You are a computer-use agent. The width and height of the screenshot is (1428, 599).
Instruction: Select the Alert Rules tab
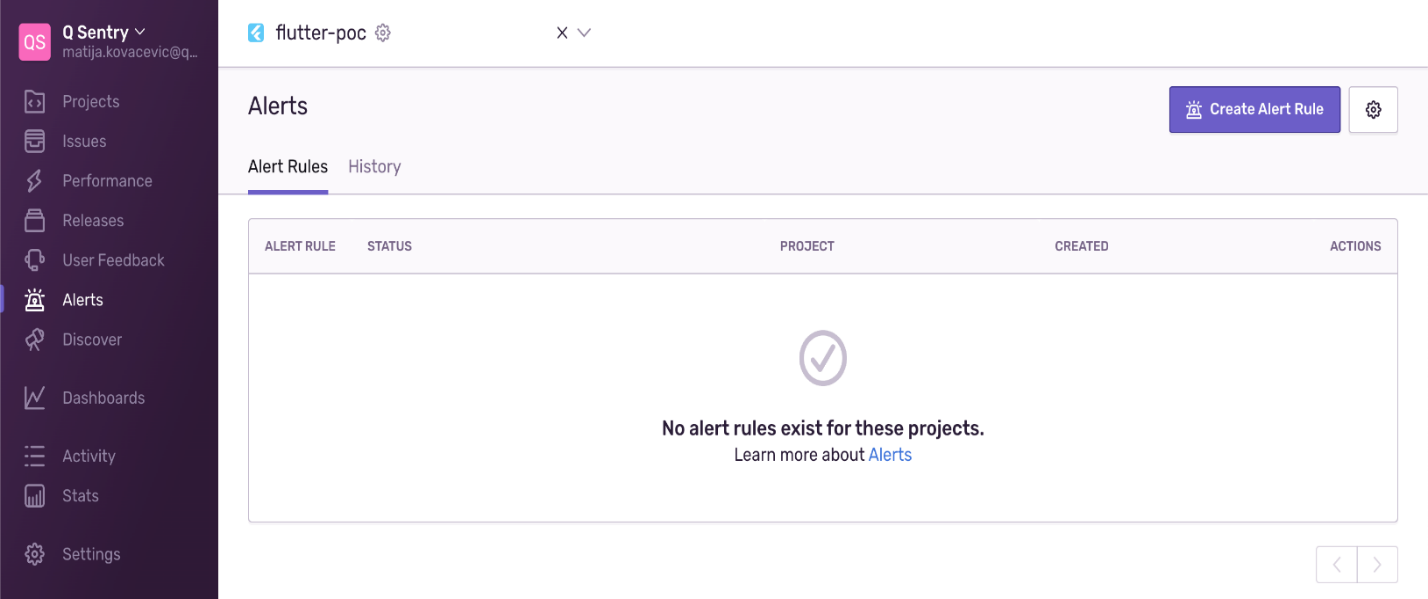(288, 167)
